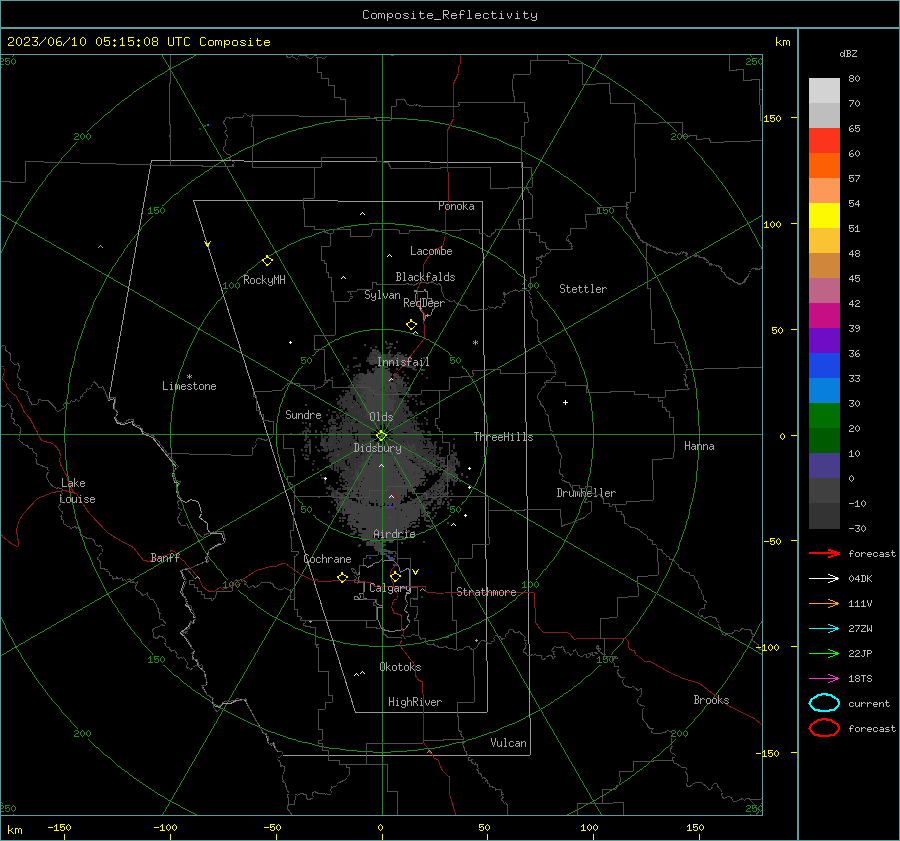Screen dimensions: 900x841
Task: Pick the pink 42 dBZ color swatch
Action: coord(824,290)
